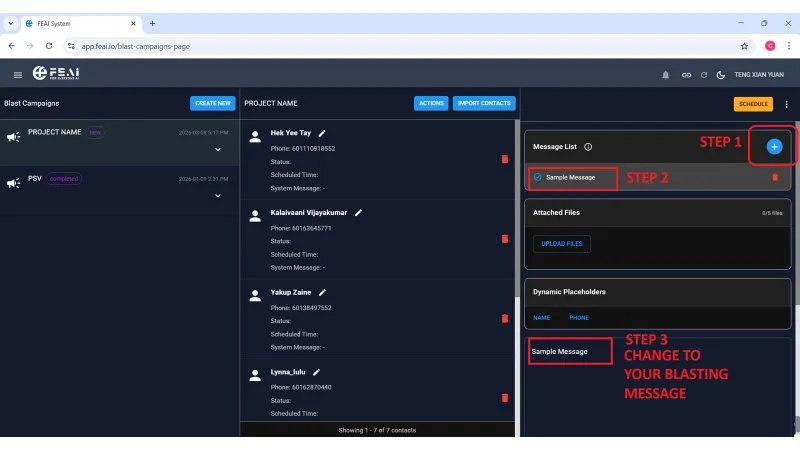
Task: Bookmark this page star icon
Action: coord(744,46)
